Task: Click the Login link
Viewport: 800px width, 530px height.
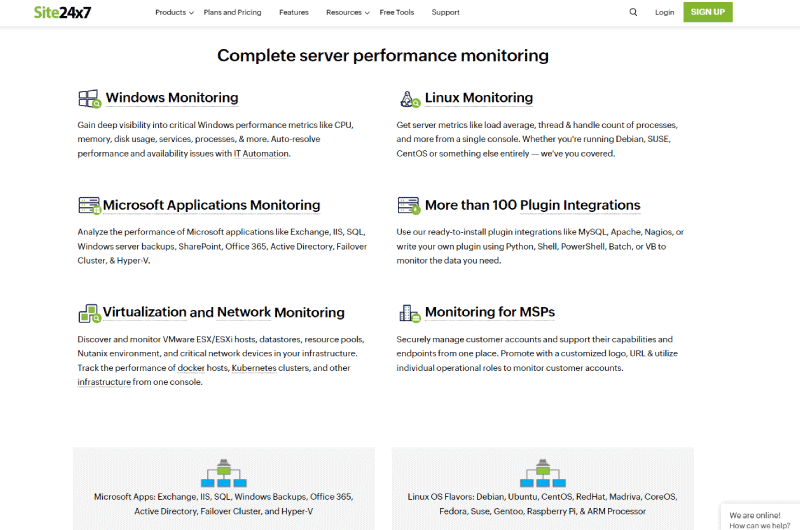Action: pos(664,12)
